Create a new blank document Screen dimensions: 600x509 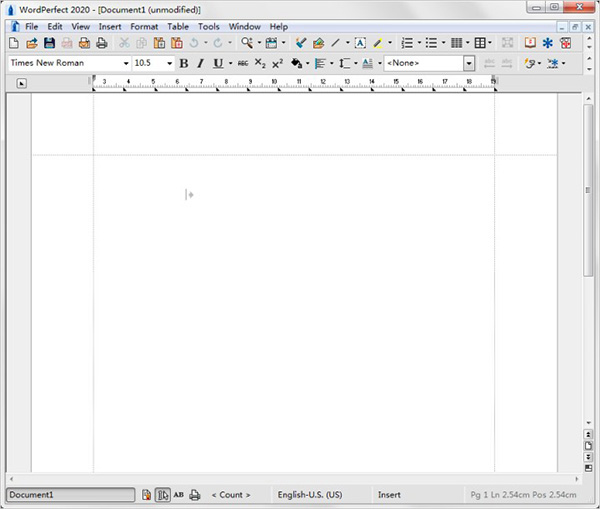[x=13, y=43]
